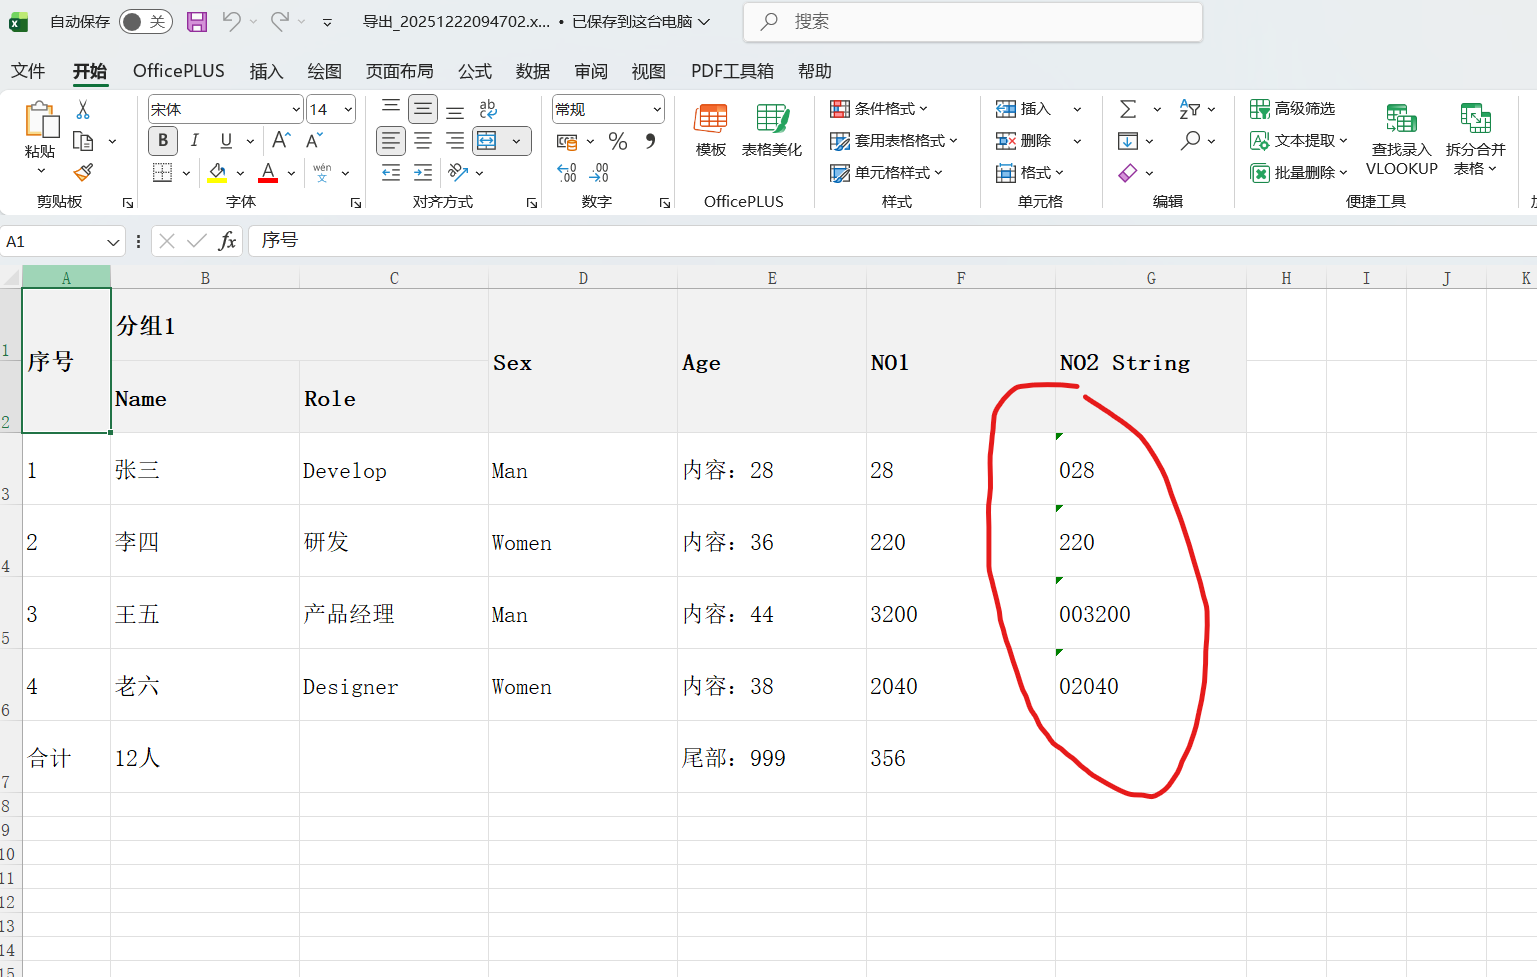Click the formula bar showing 序号
The height and width of the screenshot is (977, 1537).
pos(892,241)
